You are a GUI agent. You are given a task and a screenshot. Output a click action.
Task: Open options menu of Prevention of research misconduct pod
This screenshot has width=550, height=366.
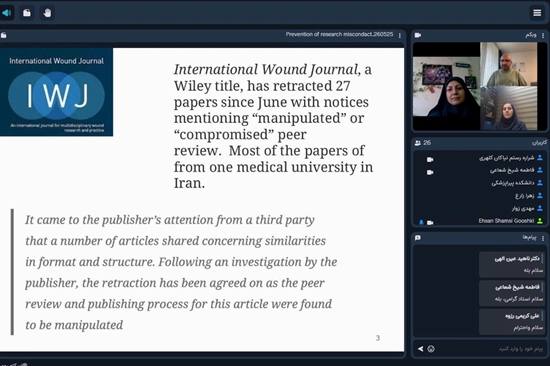[x=400, y=35]
